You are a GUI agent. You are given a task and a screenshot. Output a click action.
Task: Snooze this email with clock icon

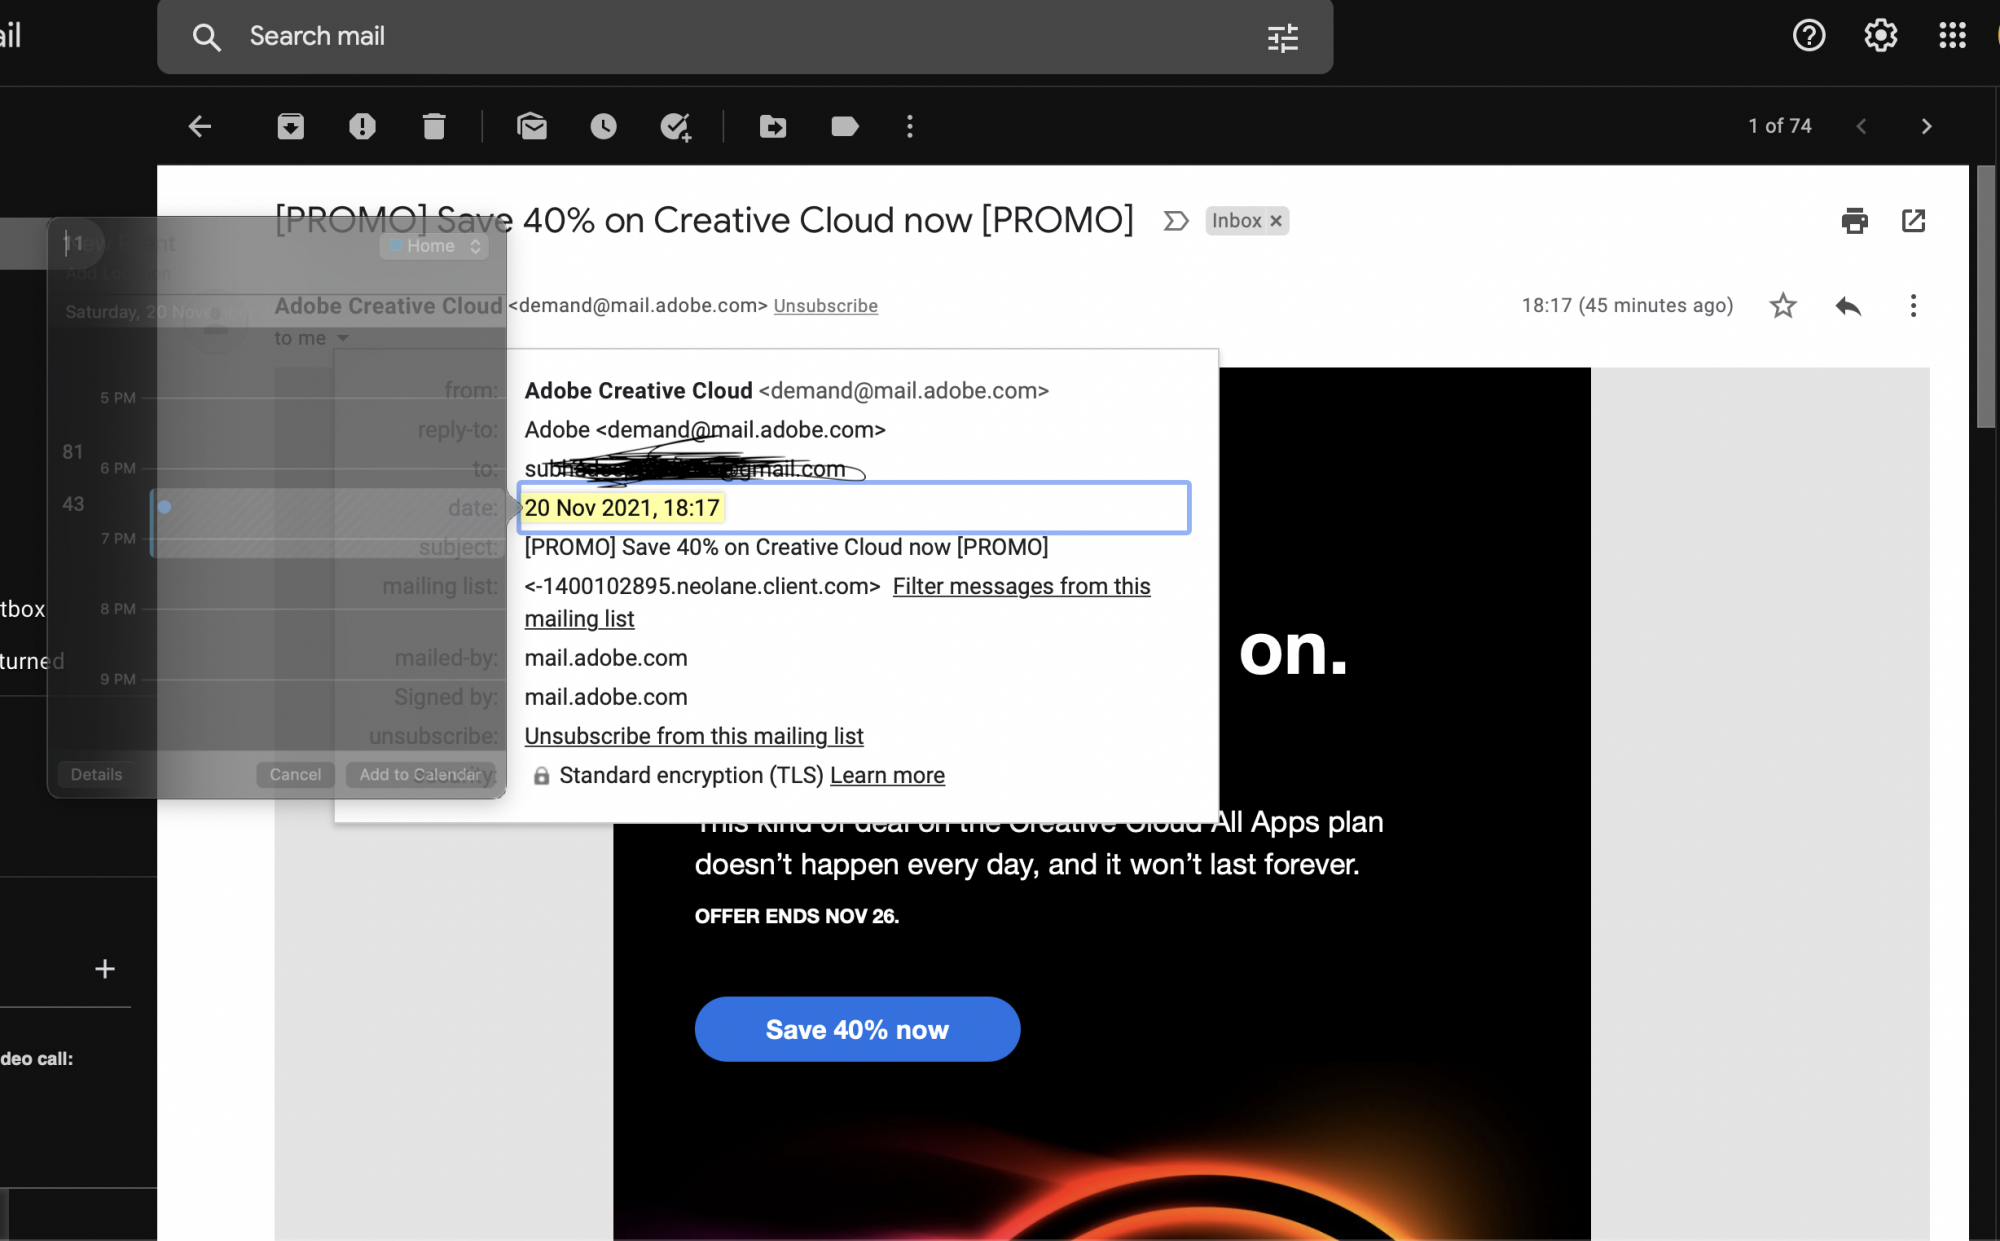pos(603,126)
